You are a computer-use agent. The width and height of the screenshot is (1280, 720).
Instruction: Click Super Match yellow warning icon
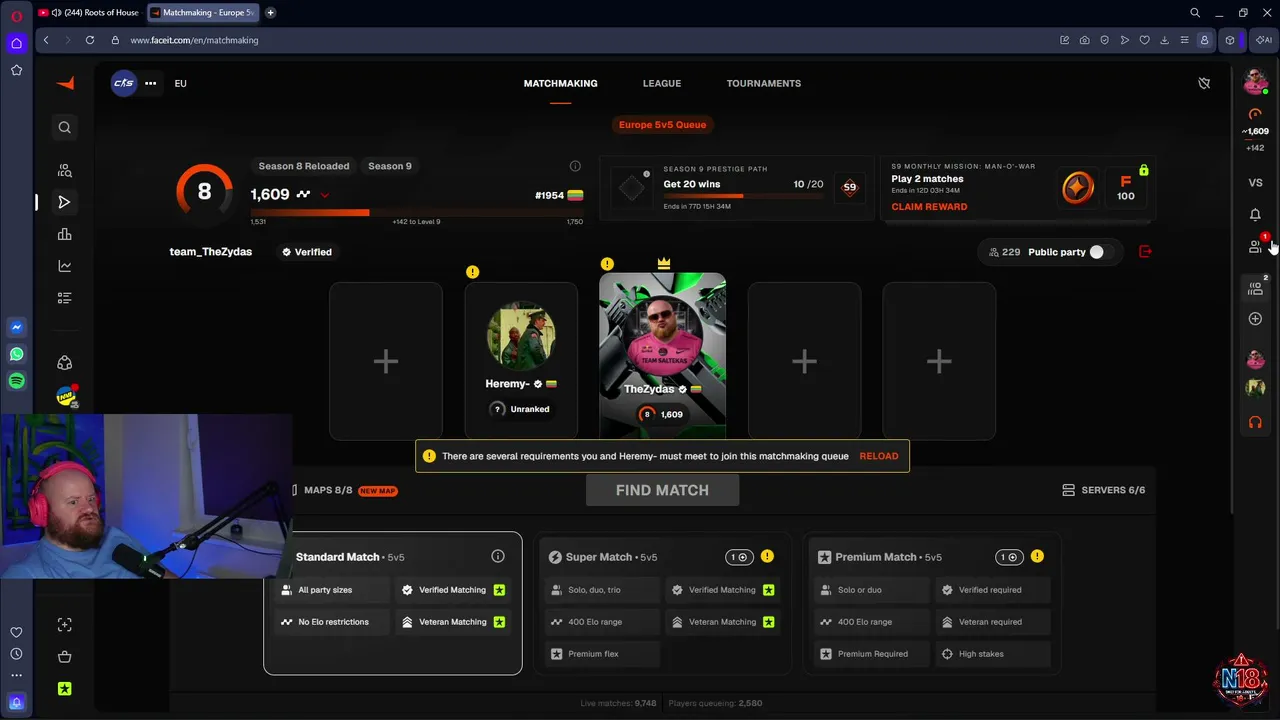(x=767, y=556)
